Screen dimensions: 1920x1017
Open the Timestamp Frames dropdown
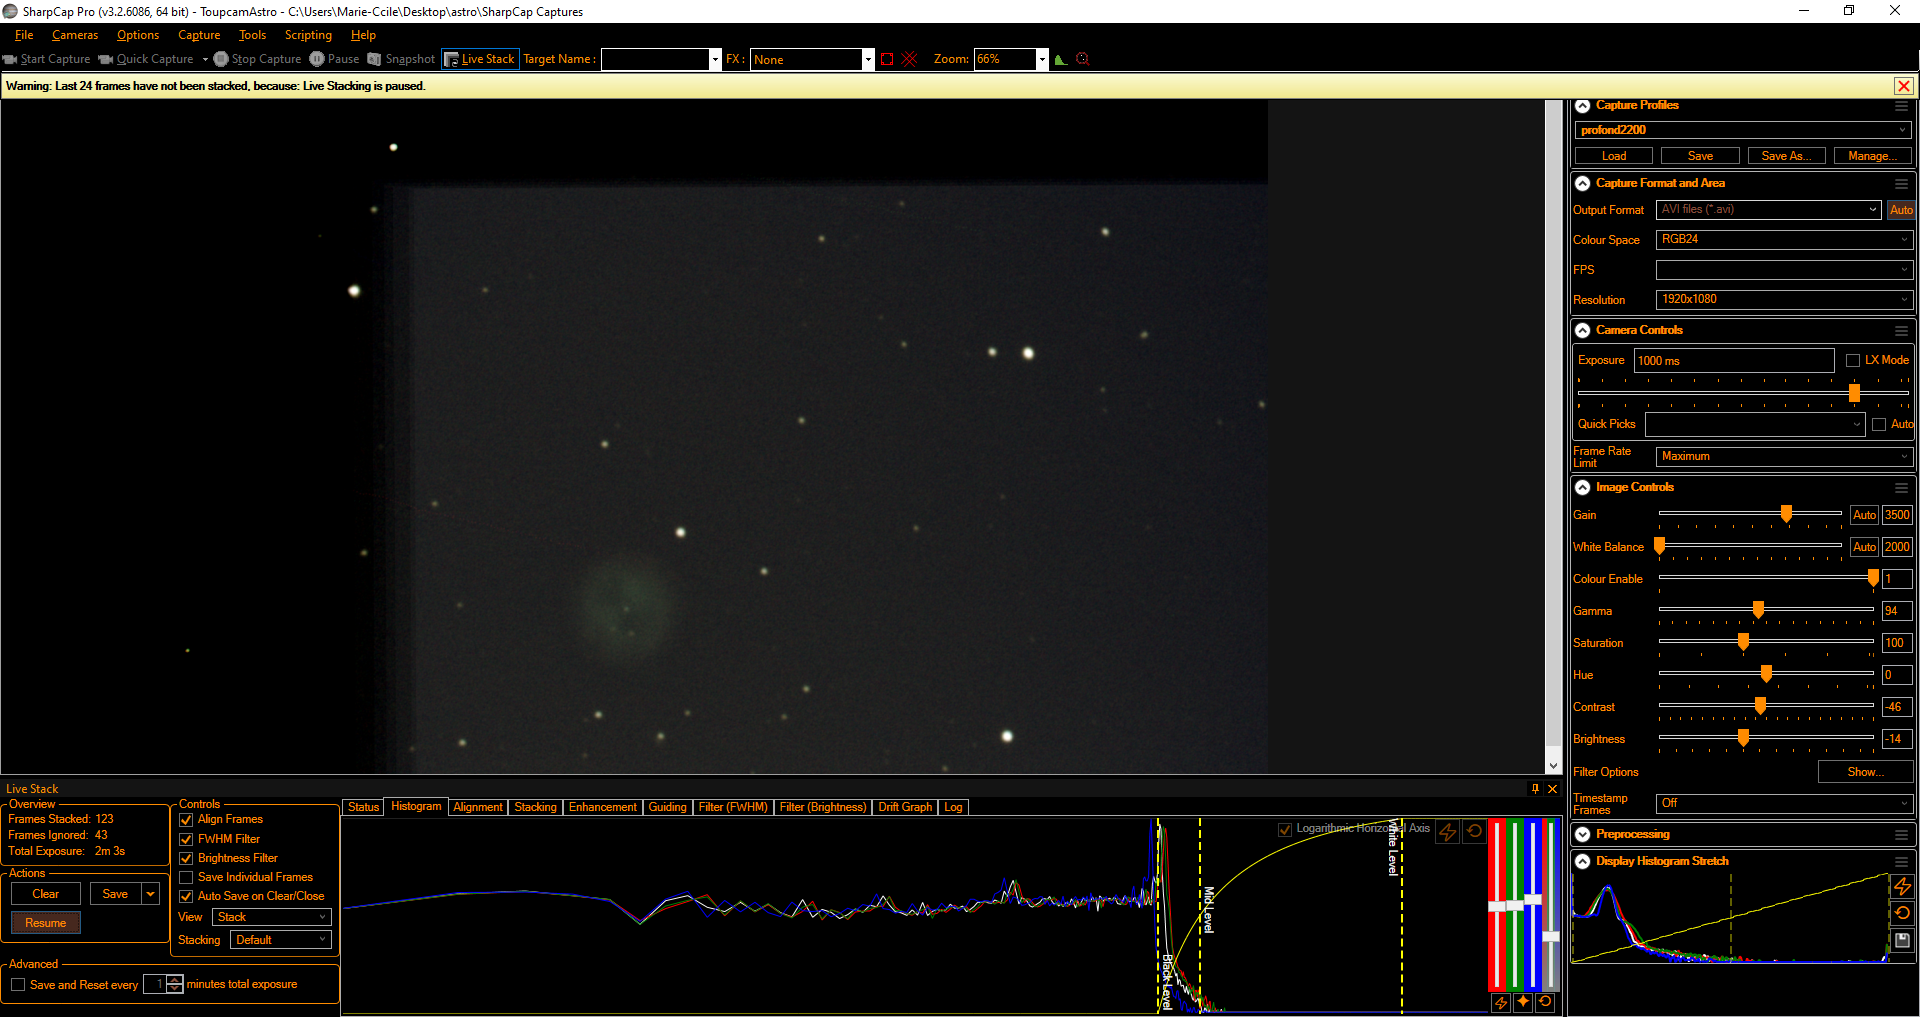pos(1784,803)
